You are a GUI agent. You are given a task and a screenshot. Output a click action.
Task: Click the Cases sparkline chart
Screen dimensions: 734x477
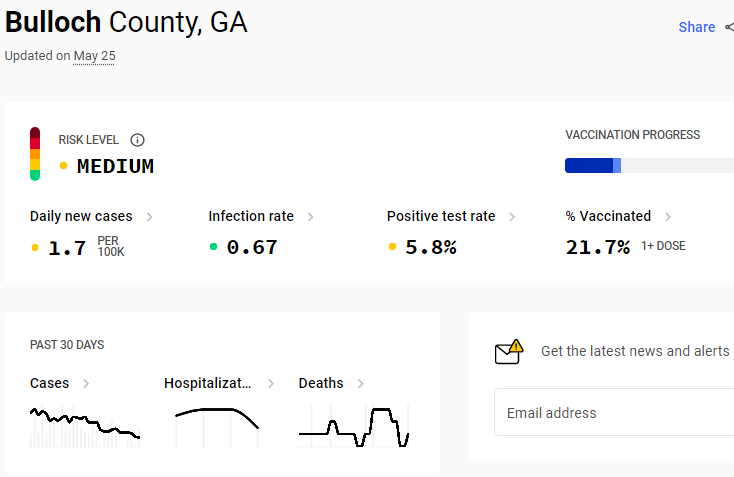85,427
